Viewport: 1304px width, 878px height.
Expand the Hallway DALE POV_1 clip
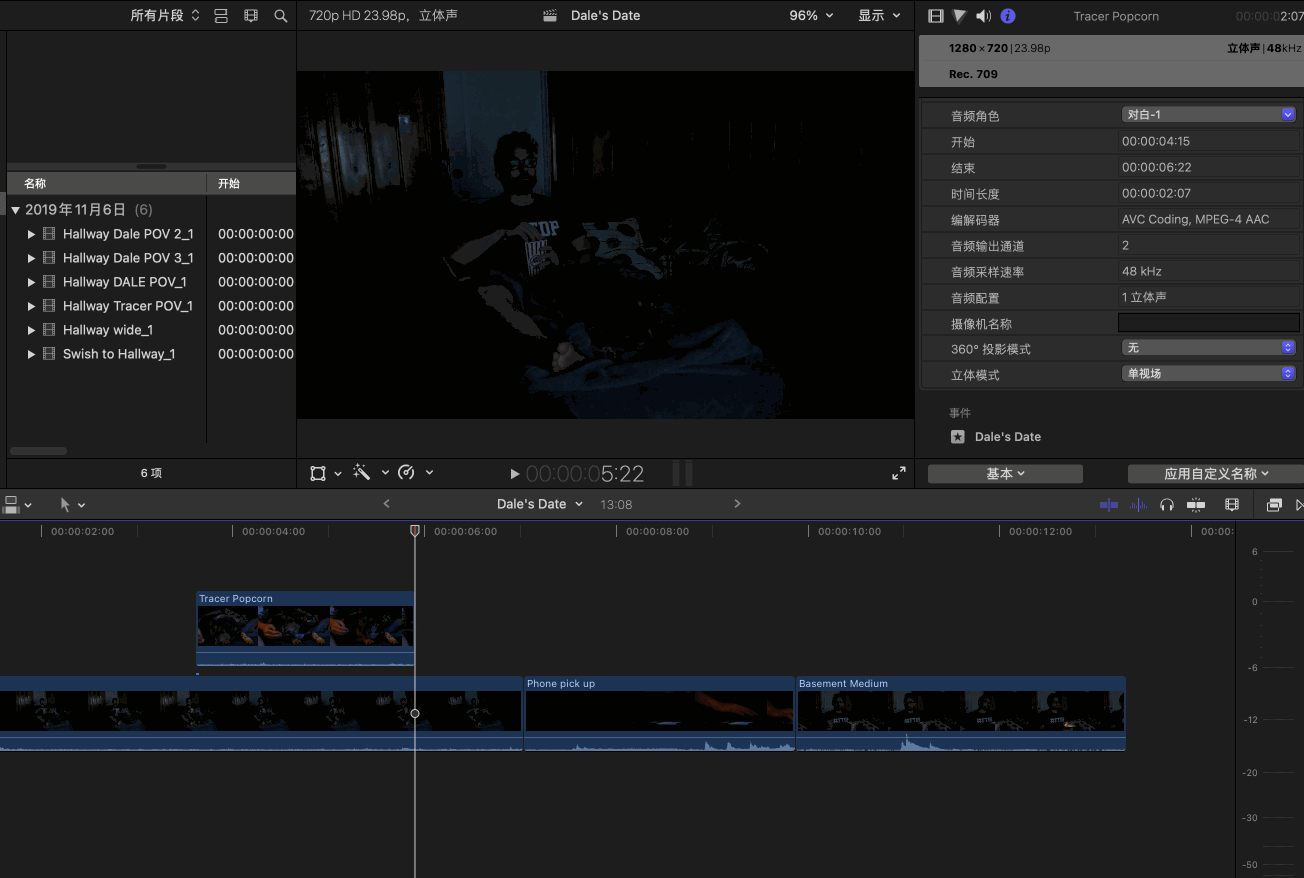31,282
